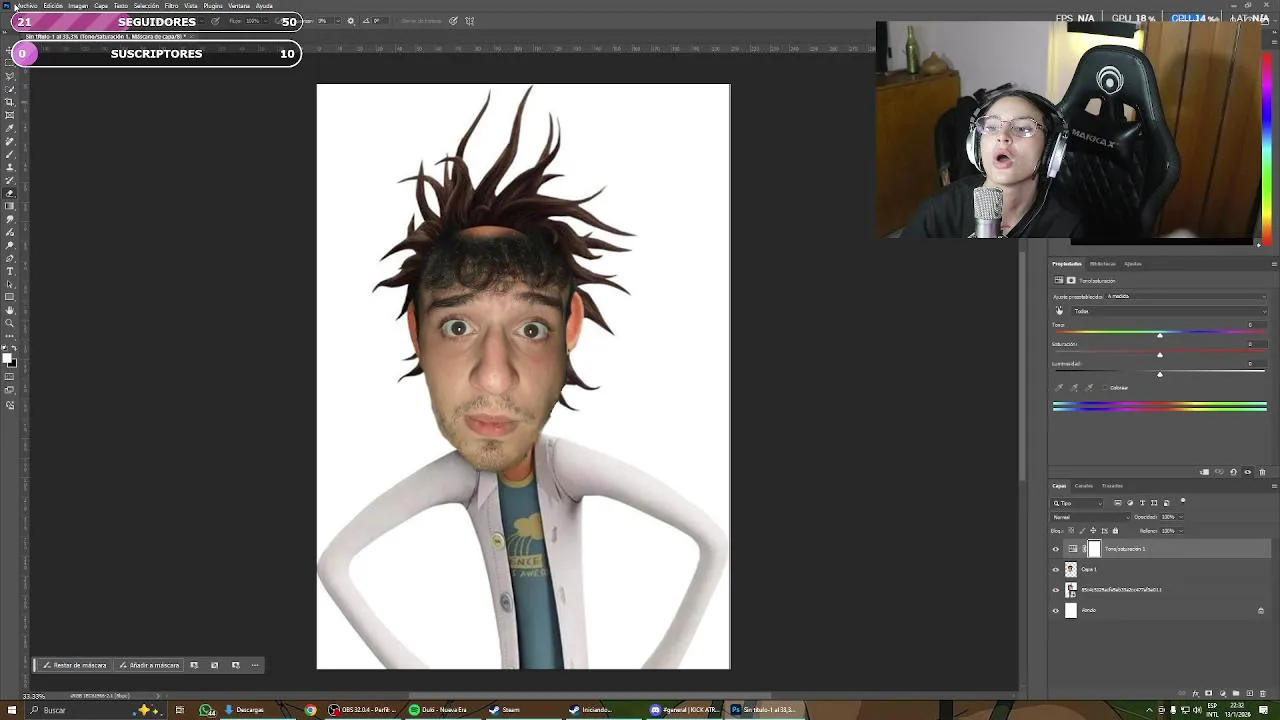This screenshot has height=720, width=1280.
Task: Toggle pixel layer filter in Layers panel
Action: click(x=1118, y=503)
